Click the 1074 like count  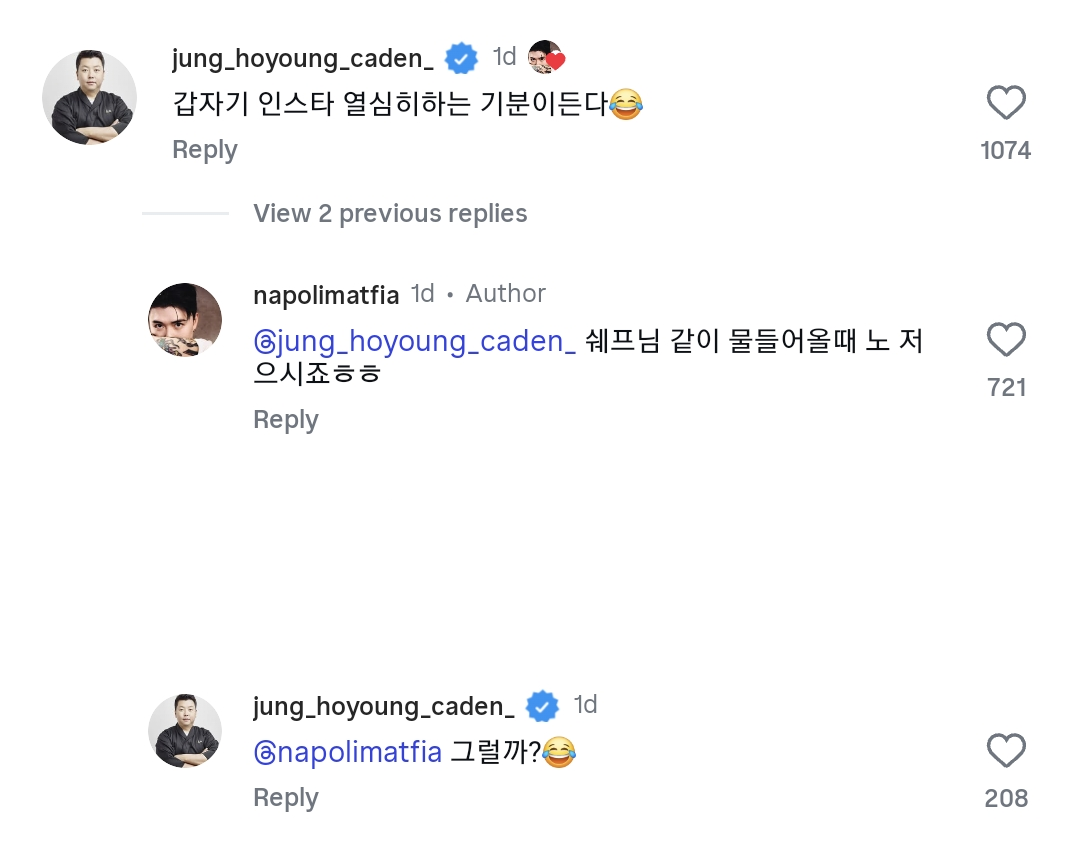[x=1006, y=151]
